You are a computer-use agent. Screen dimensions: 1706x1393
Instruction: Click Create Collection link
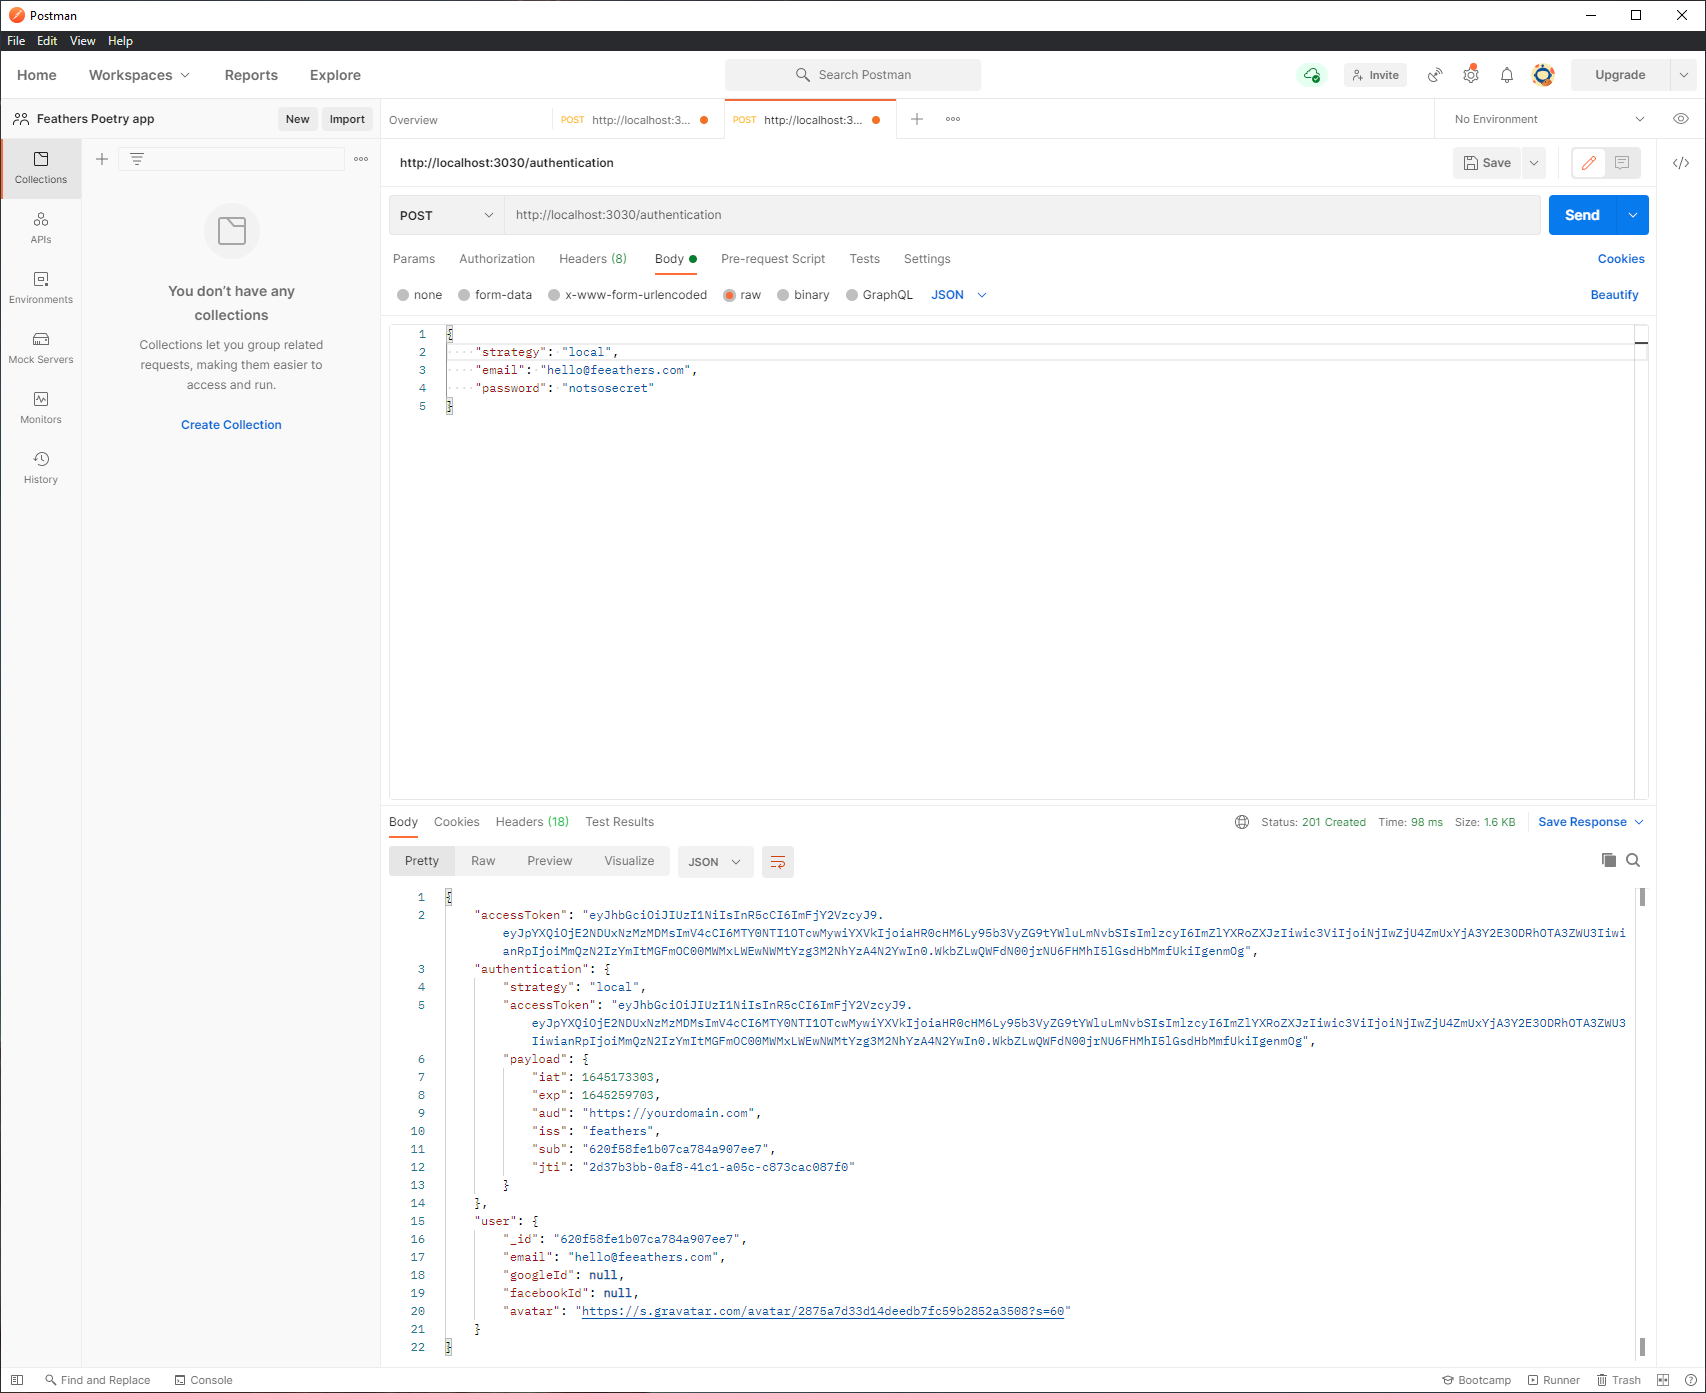tap(231, 425)
